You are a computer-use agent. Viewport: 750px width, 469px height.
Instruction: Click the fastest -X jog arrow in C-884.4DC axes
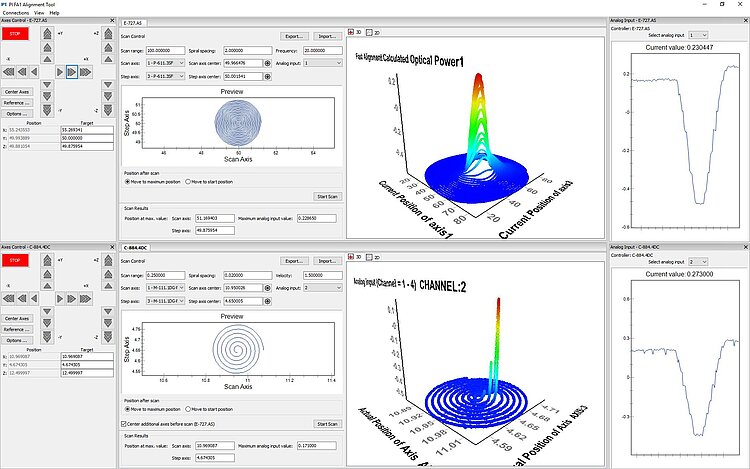(8, 297)
